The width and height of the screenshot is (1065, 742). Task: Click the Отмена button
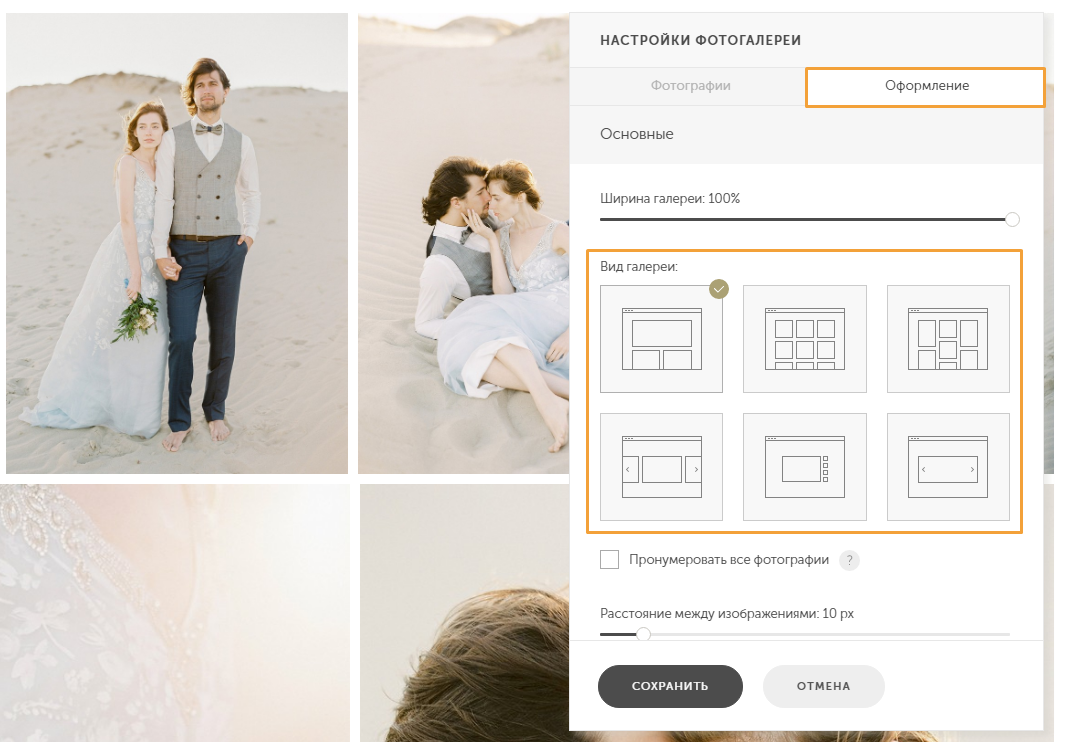click(x=823, y=686)
